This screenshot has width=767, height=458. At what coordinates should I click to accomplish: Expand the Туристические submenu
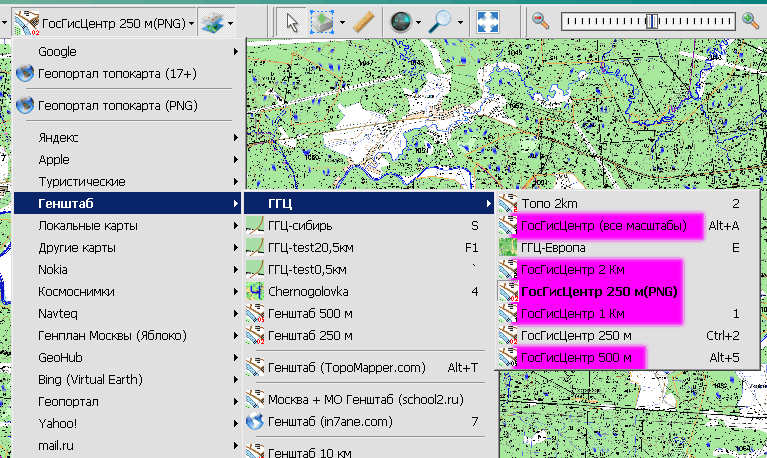[x=128, y=182]
